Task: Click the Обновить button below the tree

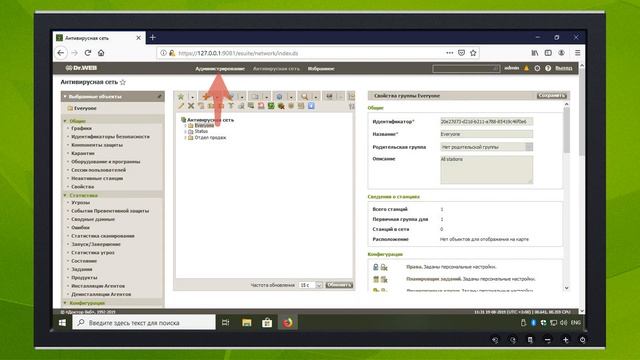Action: click(x=339, y=285)
